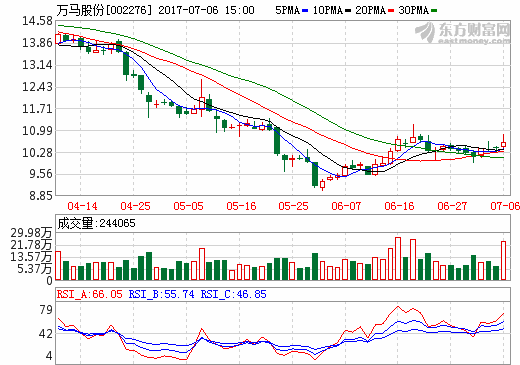Click the 13.57万 volume axis label

31,257
